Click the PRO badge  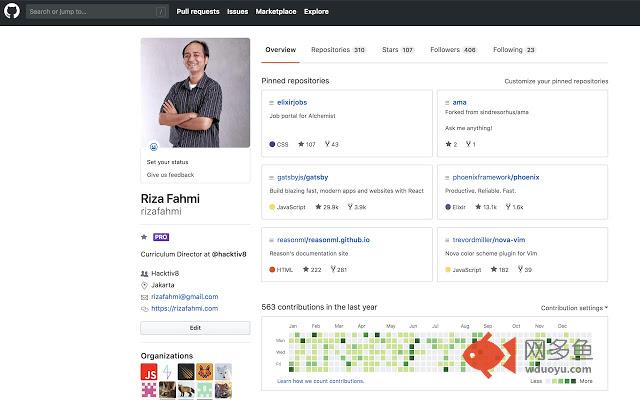click(161, 237)
